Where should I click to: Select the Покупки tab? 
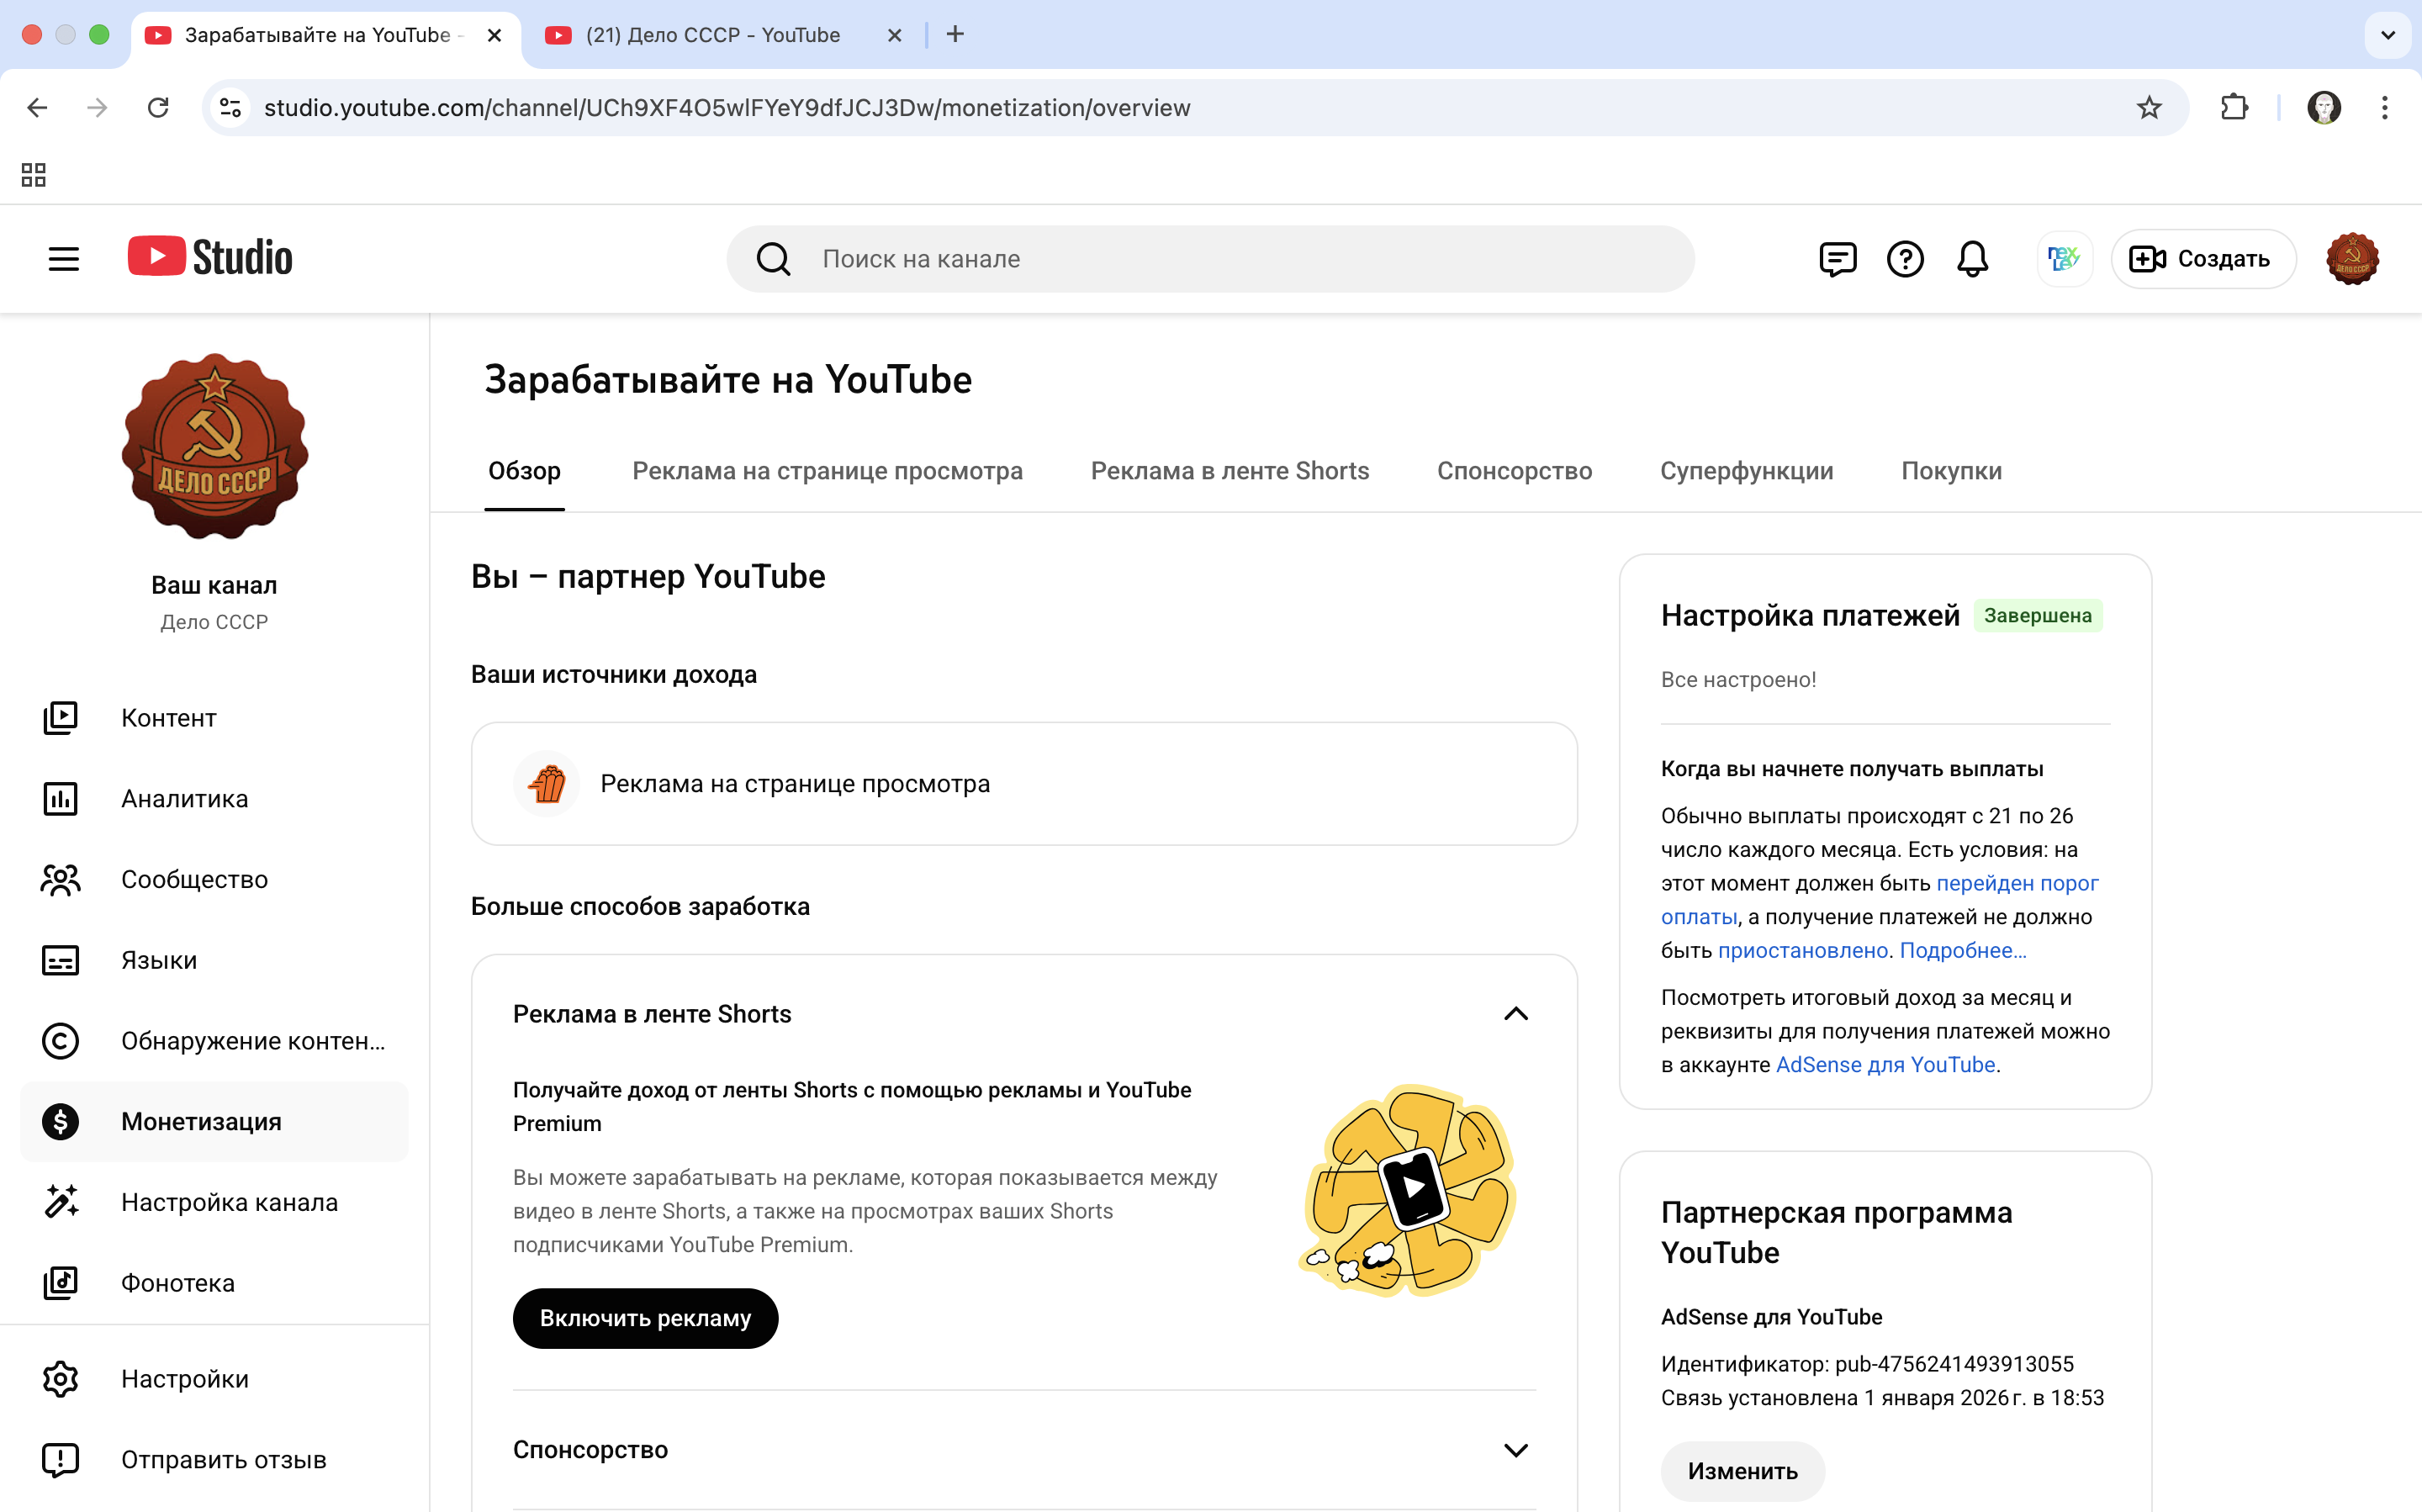pyautogui.click(x=1951, y=471)
